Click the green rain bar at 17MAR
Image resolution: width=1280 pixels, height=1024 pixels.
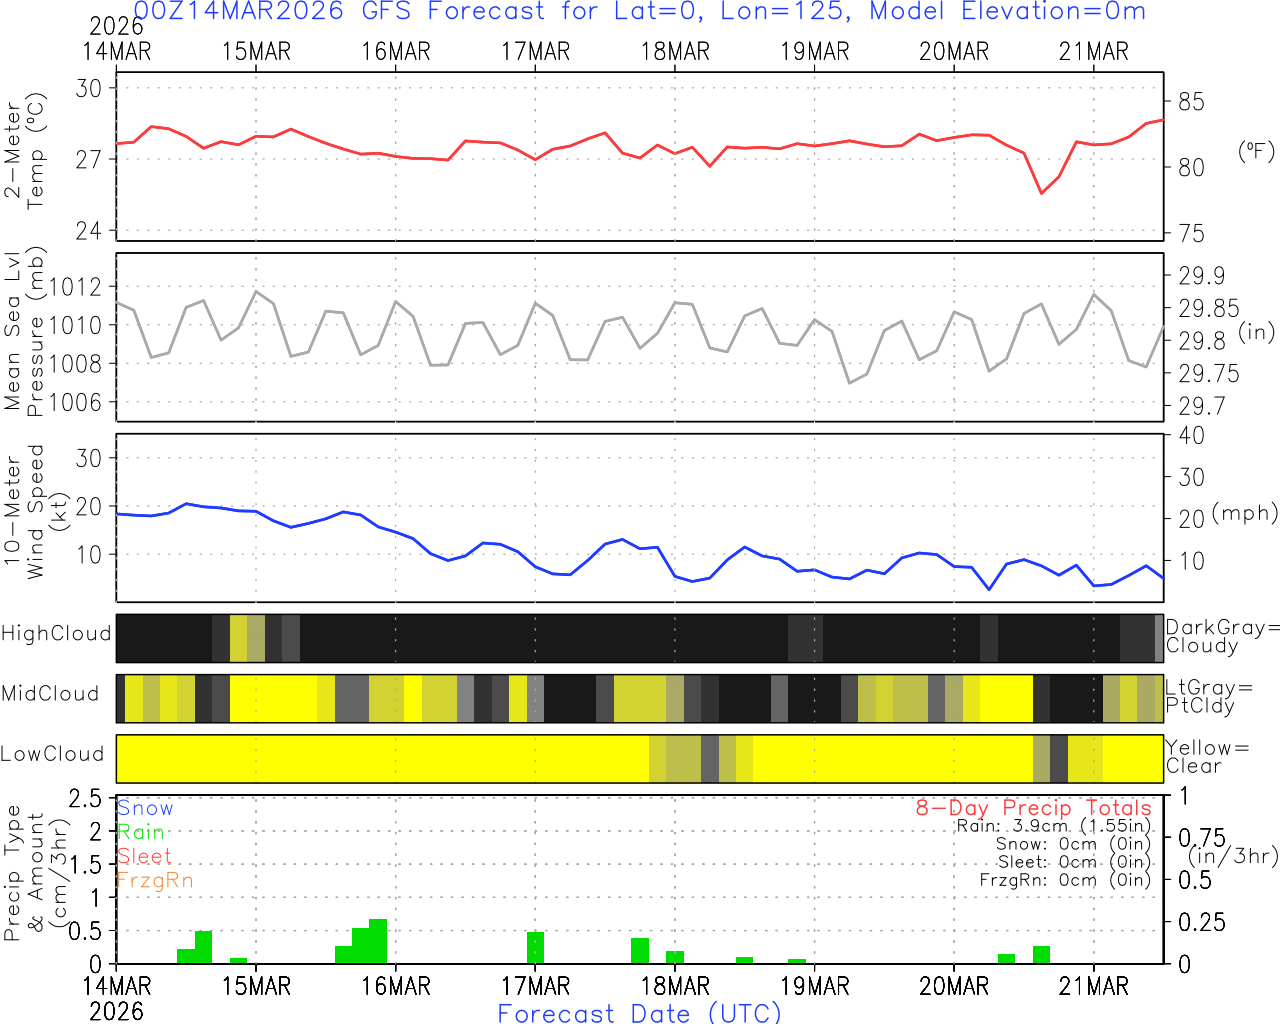535,947
